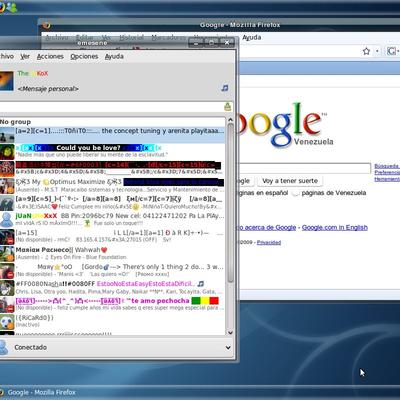The image size is (400, 400).
Task: Open the Ayuda menu in Firefox
Action: (x=252, y=37)
